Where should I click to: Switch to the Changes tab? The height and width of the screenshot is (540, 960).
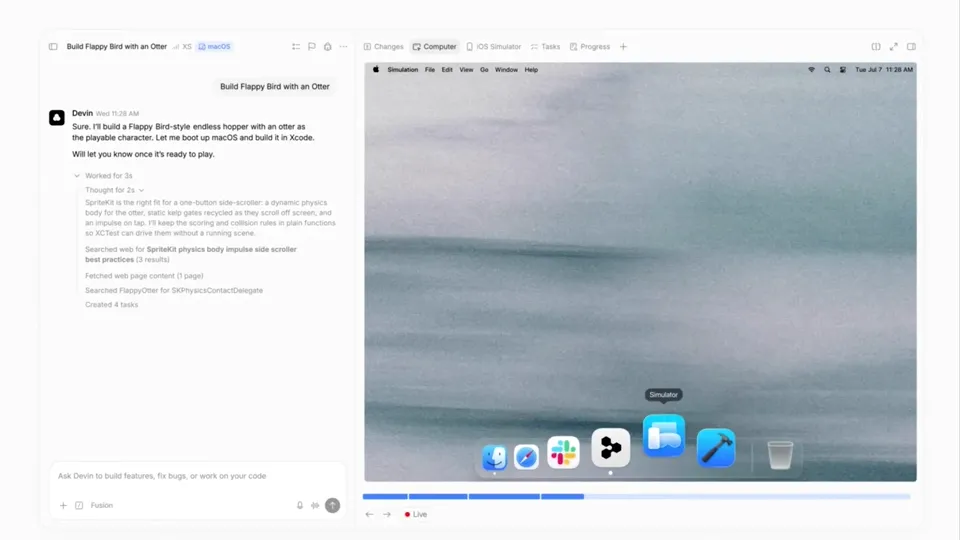click(383, 47)
